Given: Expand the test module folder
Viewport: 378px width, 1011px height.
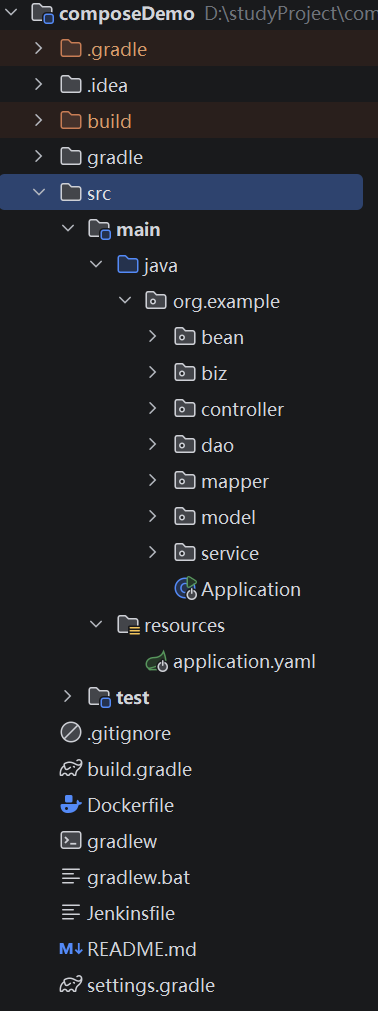Looking at the screenshot, I should coord(67,697).
